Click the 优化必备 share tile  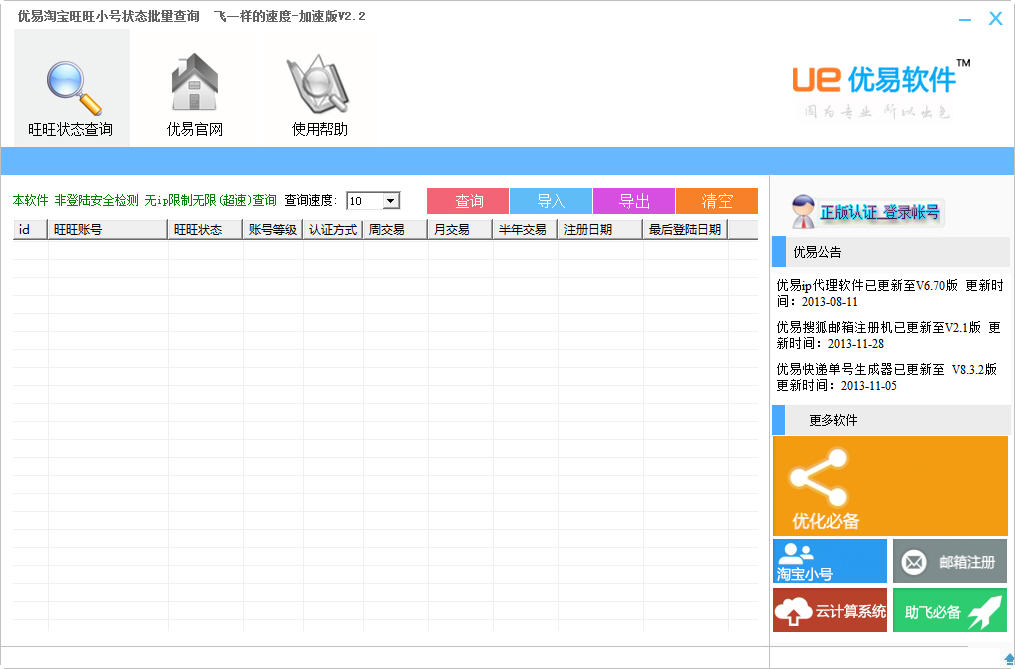click(890, 485)
